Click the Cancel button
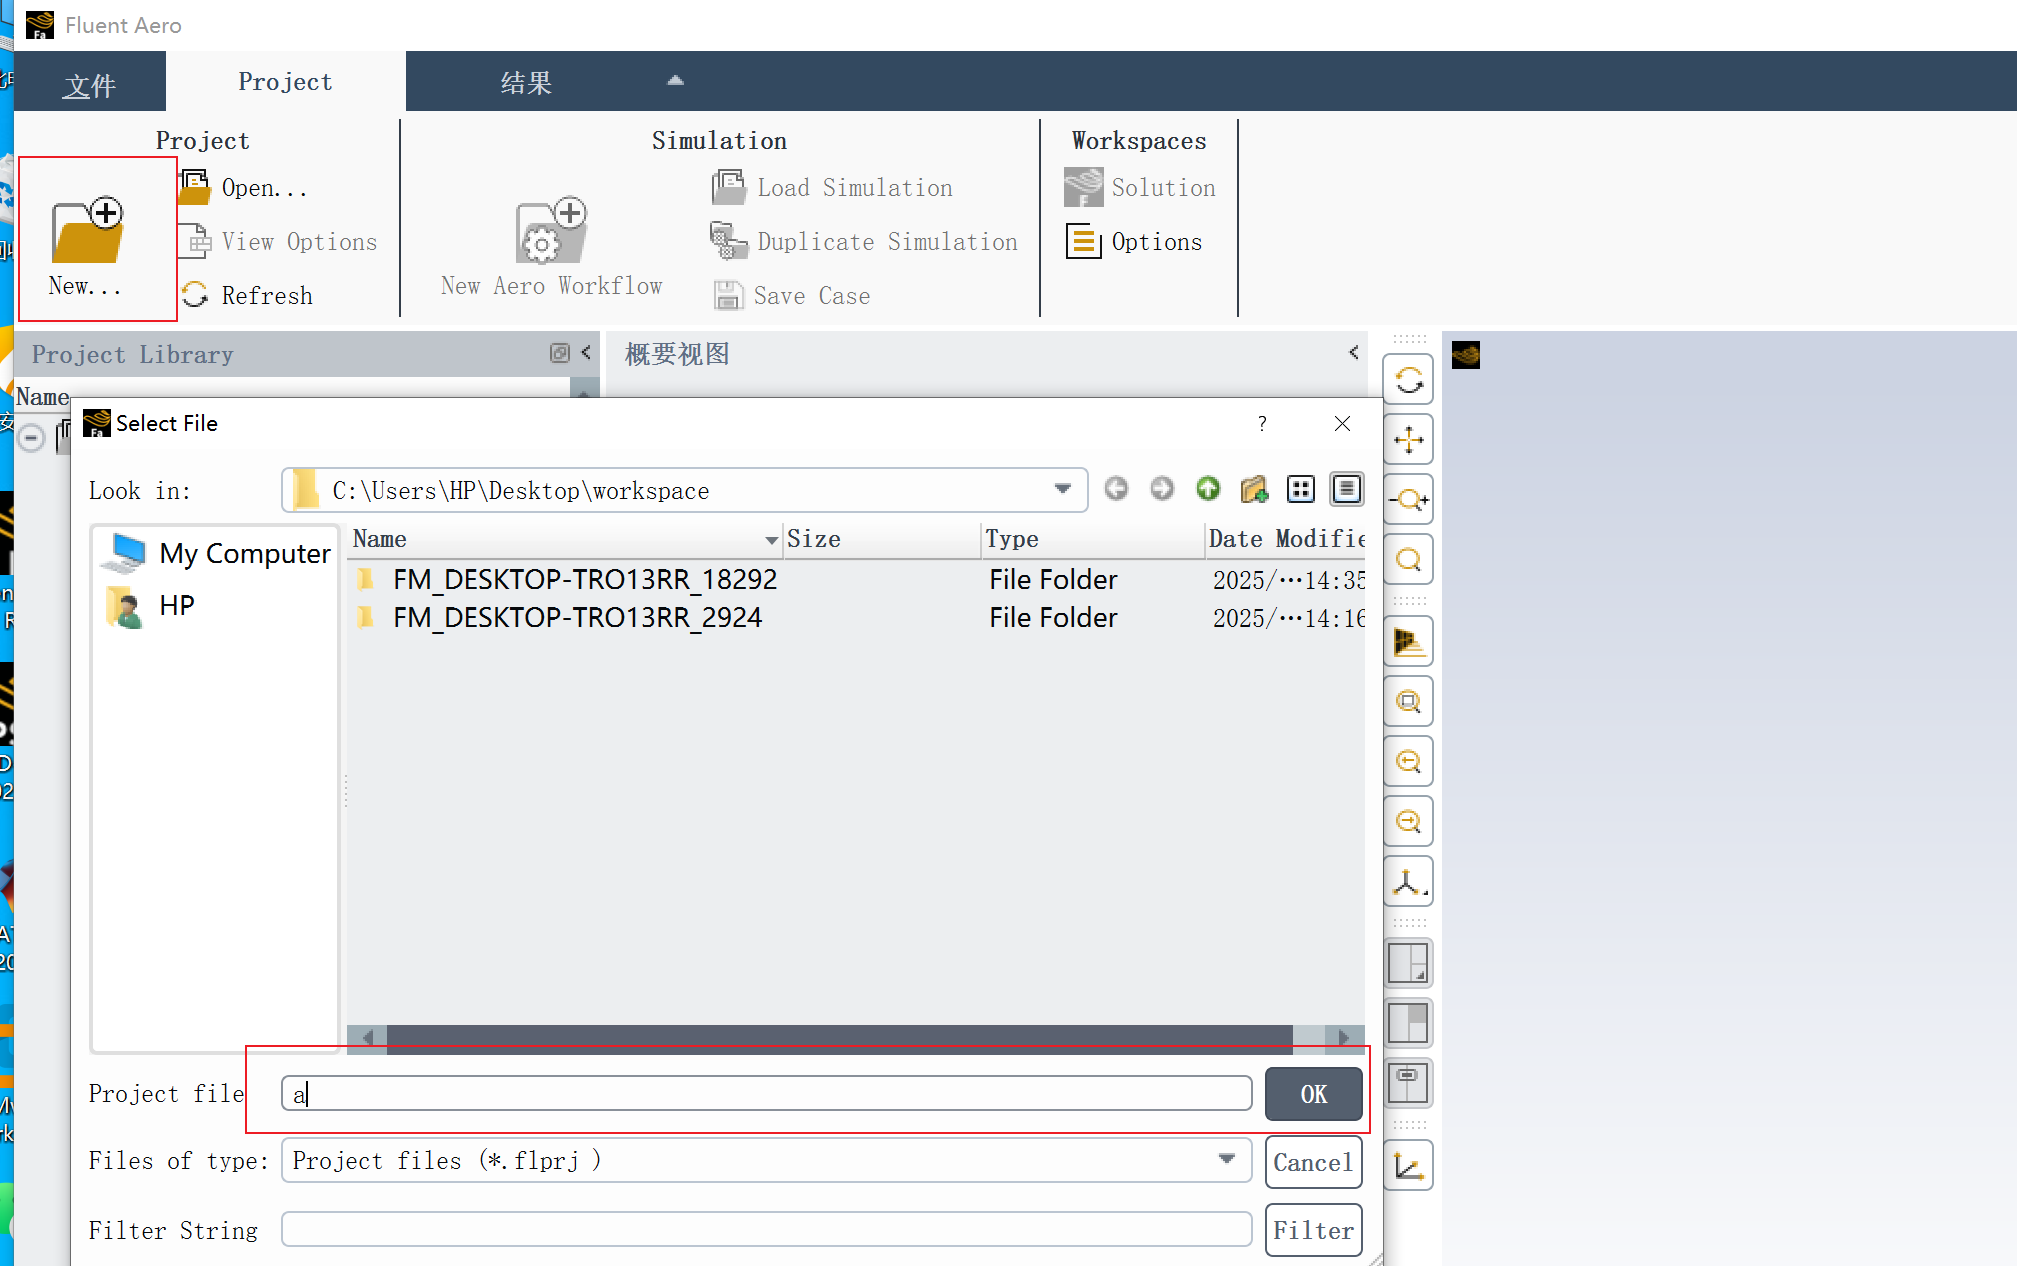This screenshot has width=2017, height=1266. 1312,1162
